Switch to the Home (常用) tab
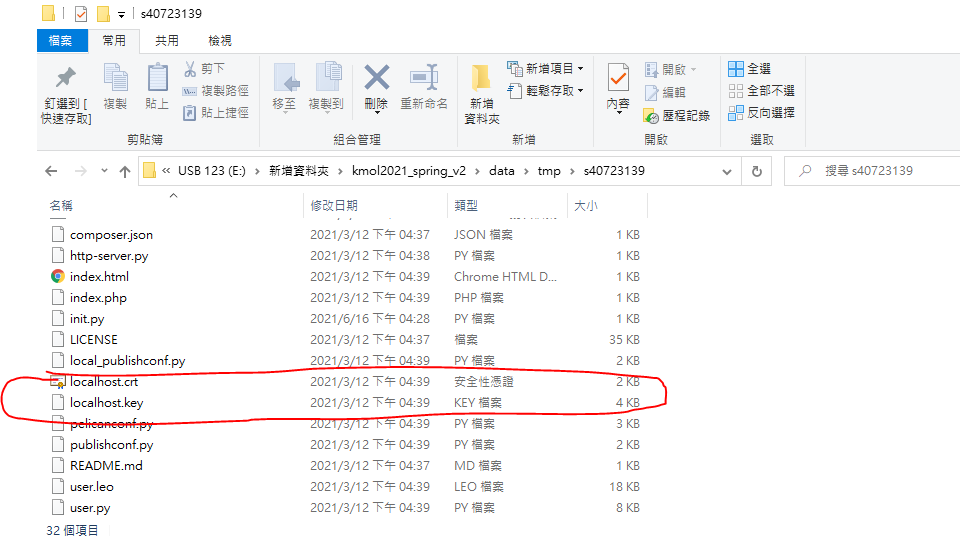Image resolution: width=960 pixels, height=540 pixels. pos(114,41)
